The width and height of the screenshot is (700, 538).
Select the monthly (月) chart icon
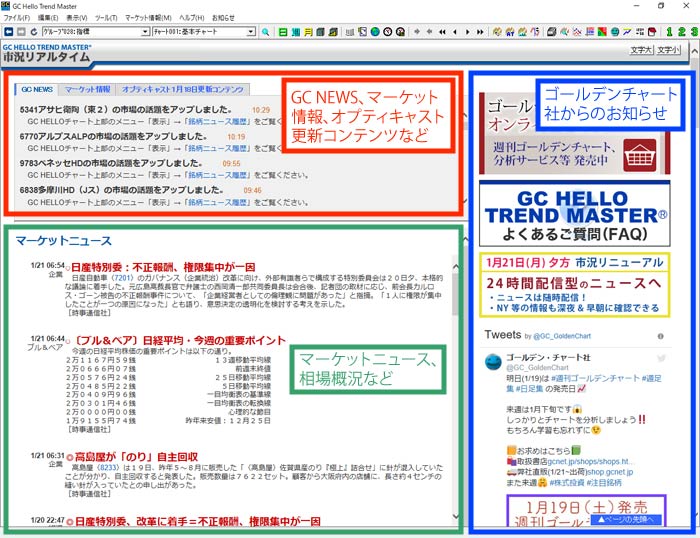tap(308, 32)
